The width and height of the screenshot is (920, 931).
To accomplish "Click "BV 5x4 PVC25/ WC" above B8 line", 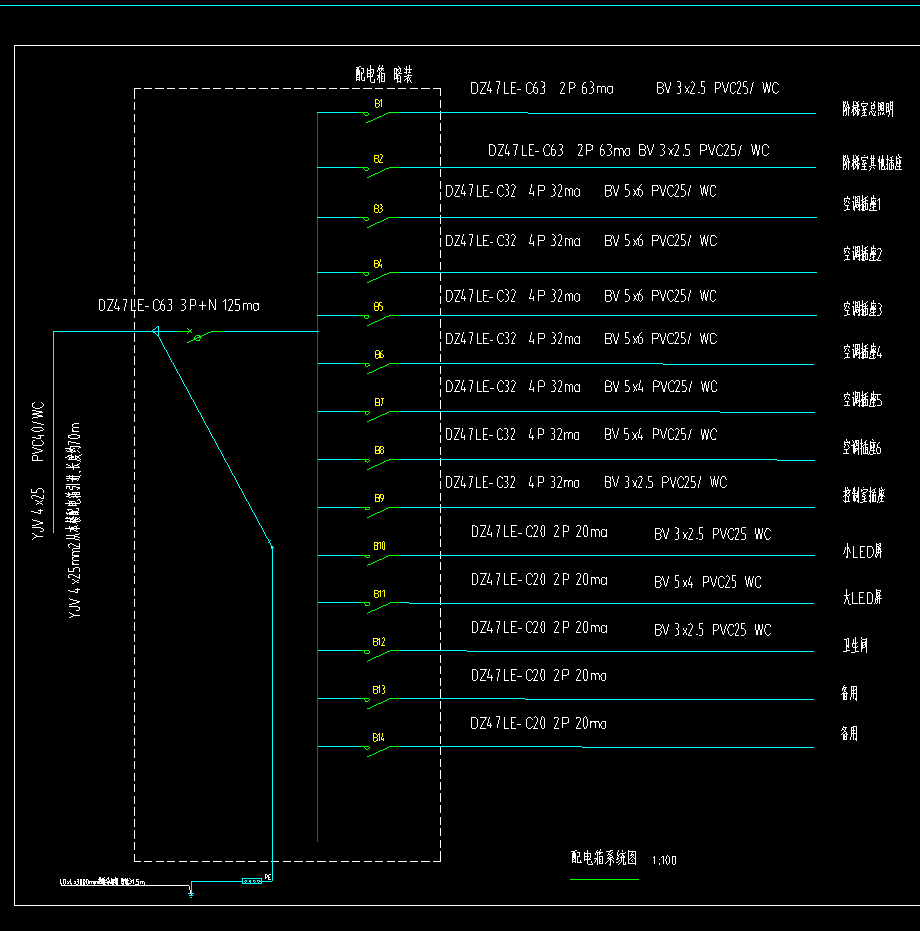I will point(660,435).
